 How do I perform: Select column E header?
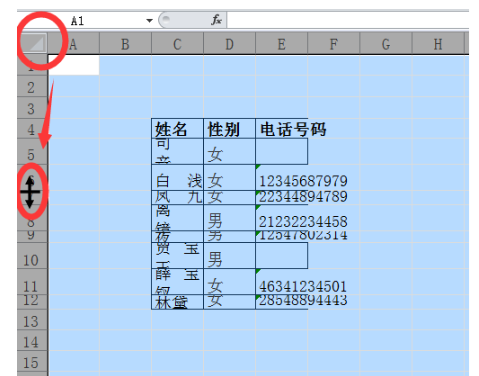click(281, 44)
